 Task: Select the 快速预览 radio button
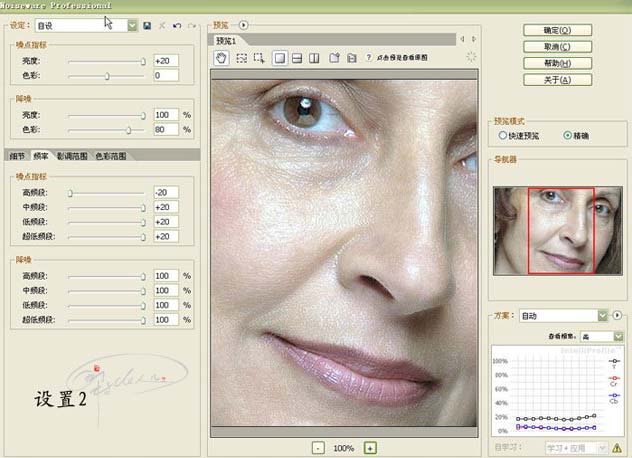502,135
